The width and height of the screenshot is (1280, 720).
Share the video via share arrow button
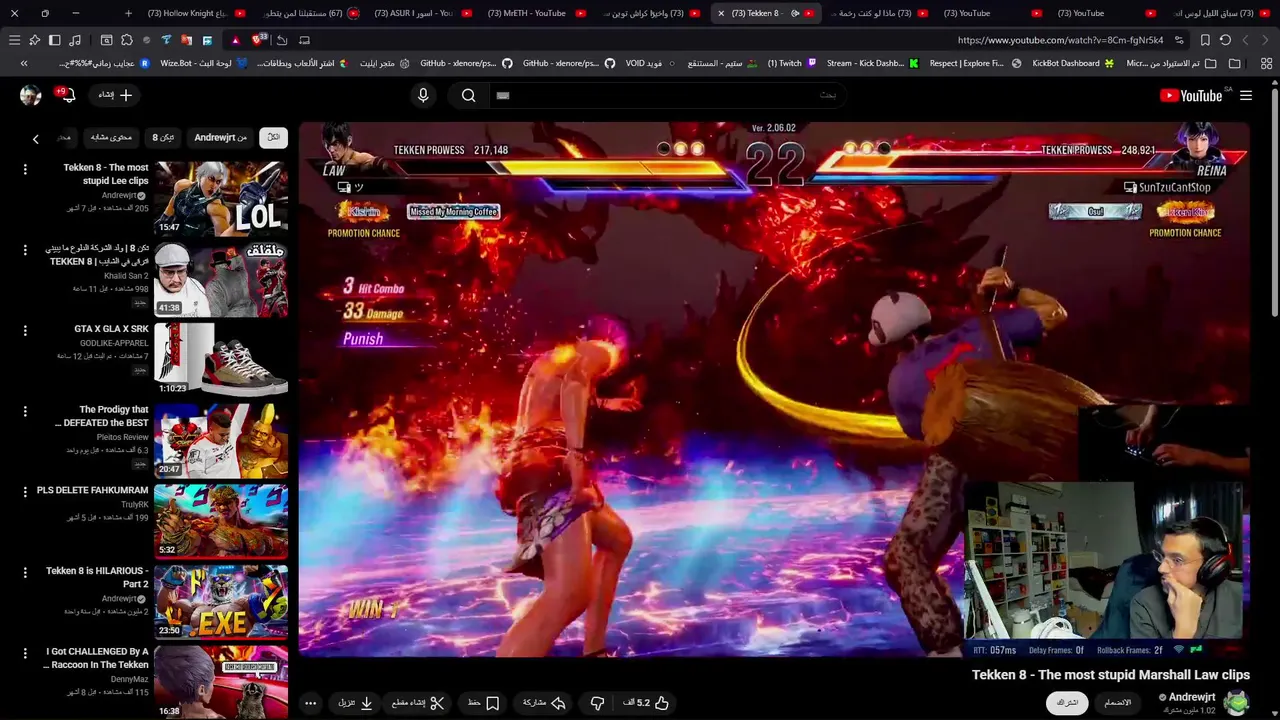point(545,703)
